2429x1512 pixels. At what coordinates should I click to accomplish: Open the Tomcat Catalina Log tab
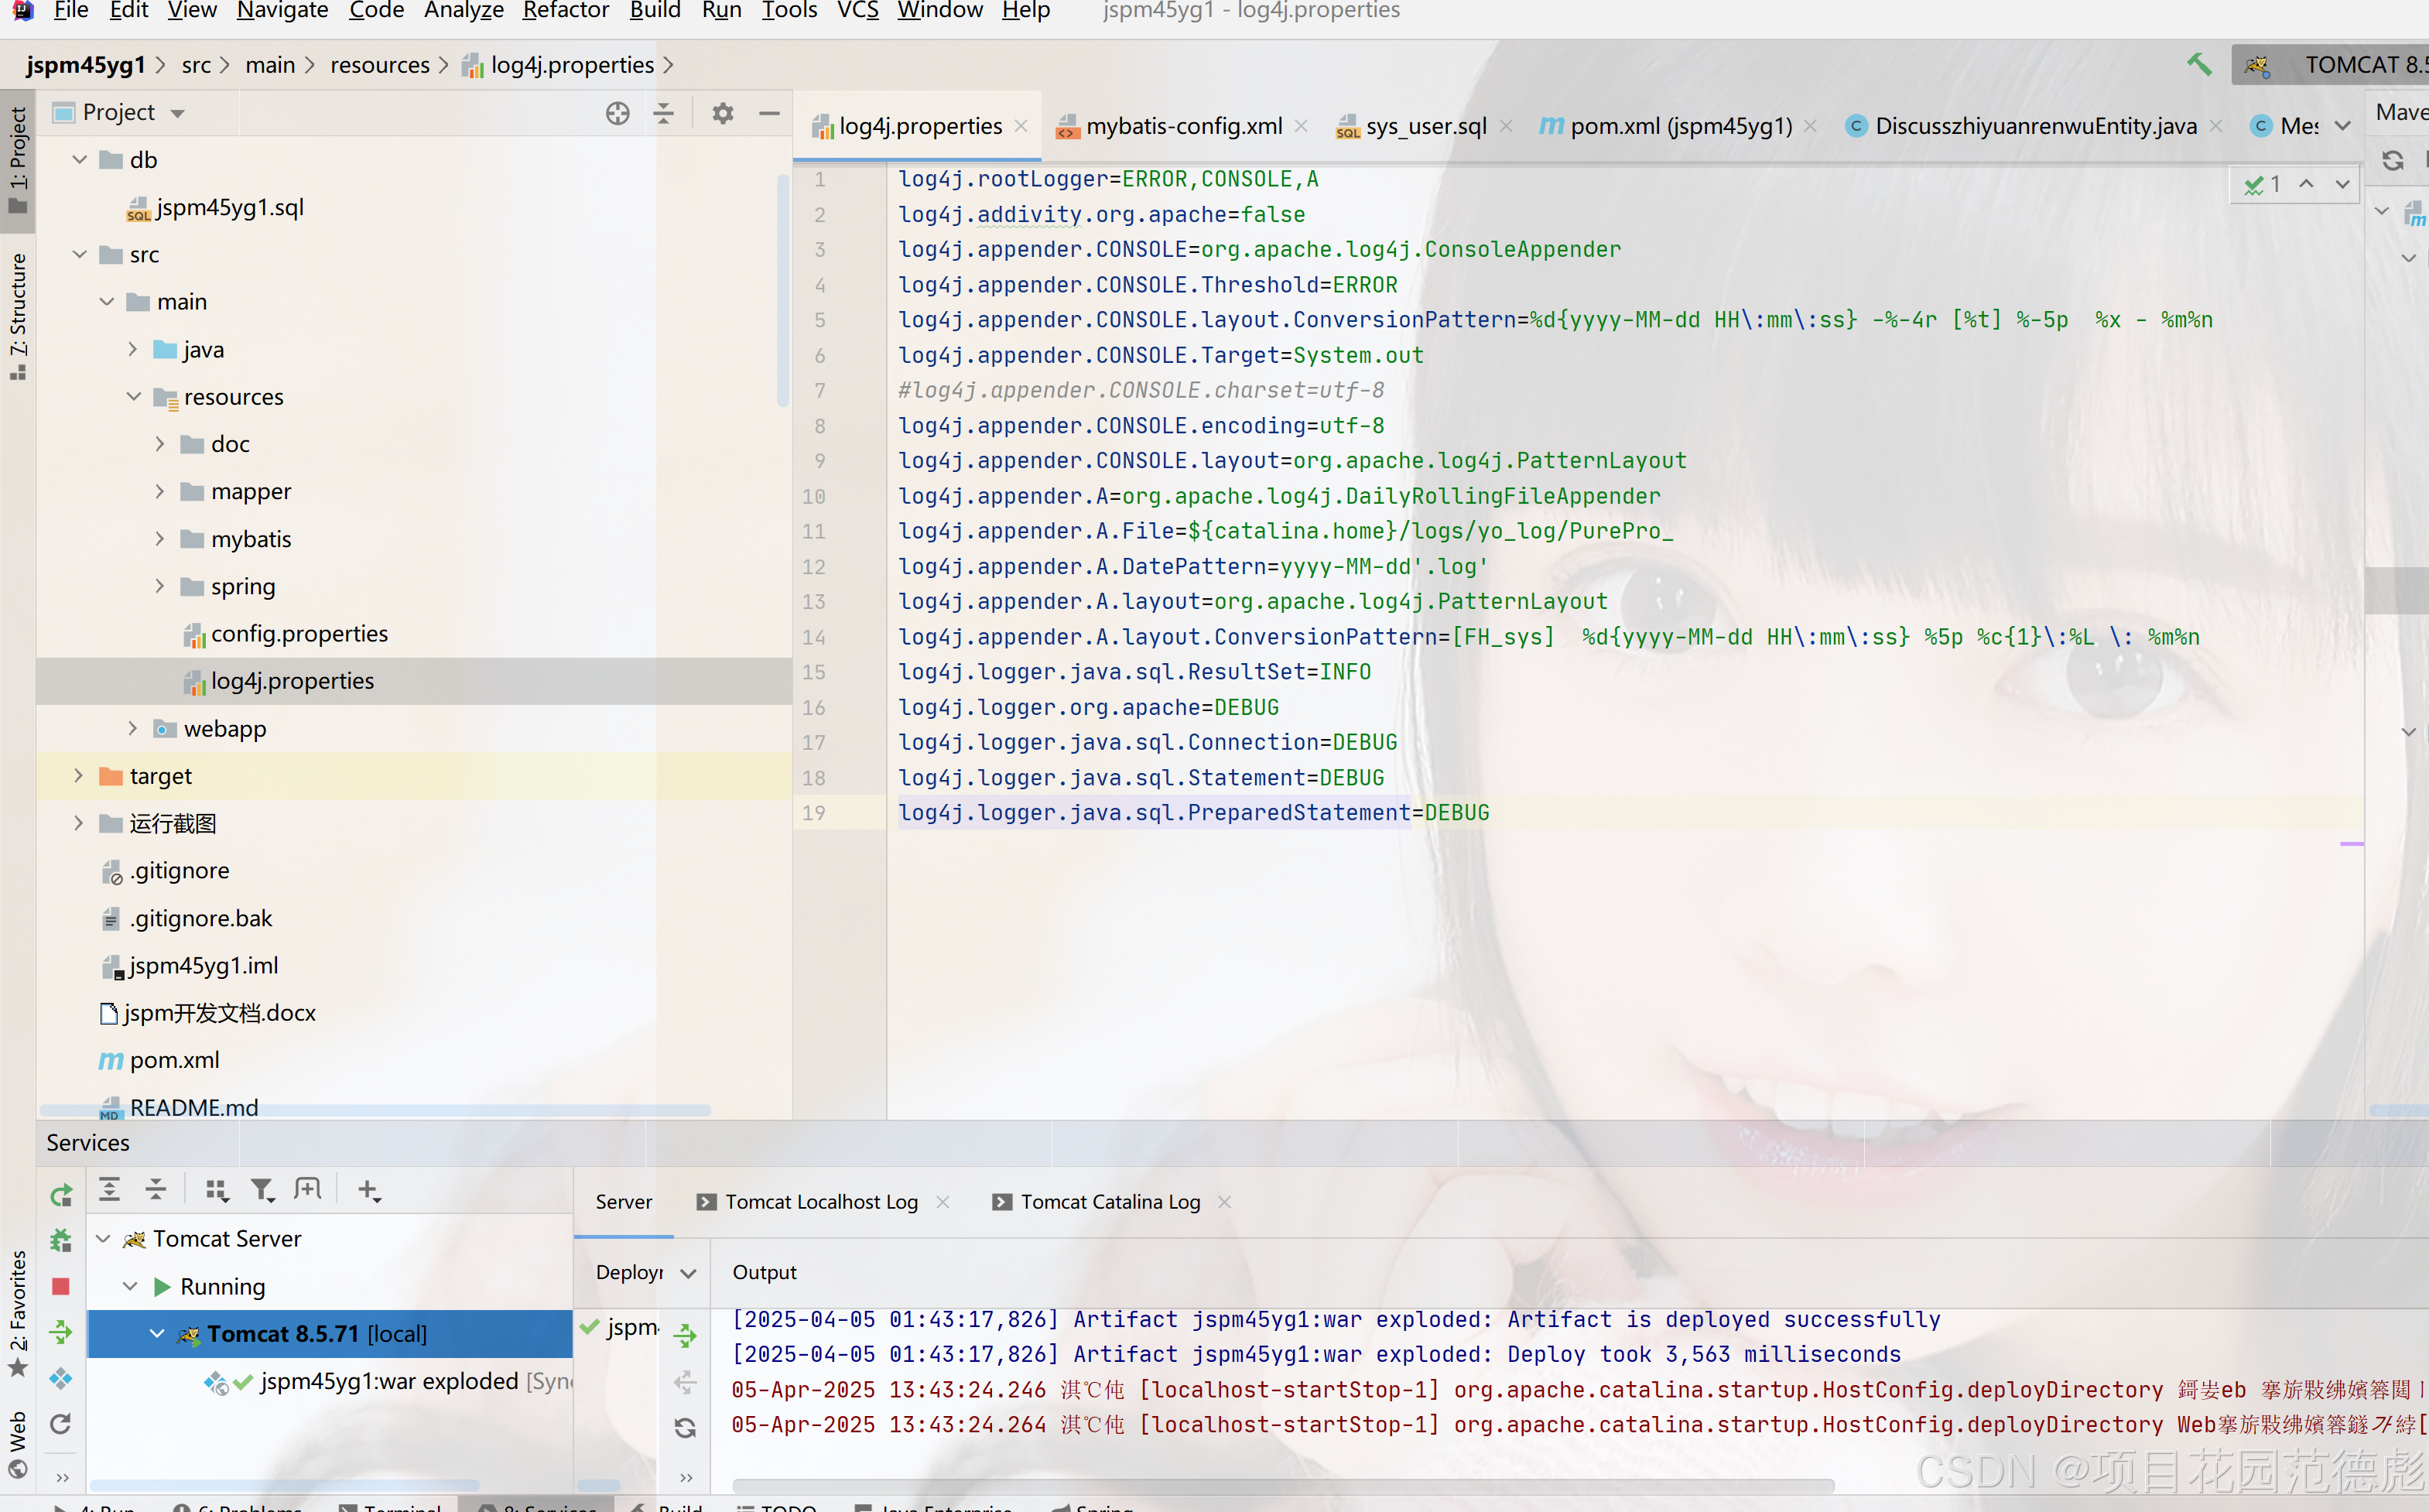(1109, 1202)
